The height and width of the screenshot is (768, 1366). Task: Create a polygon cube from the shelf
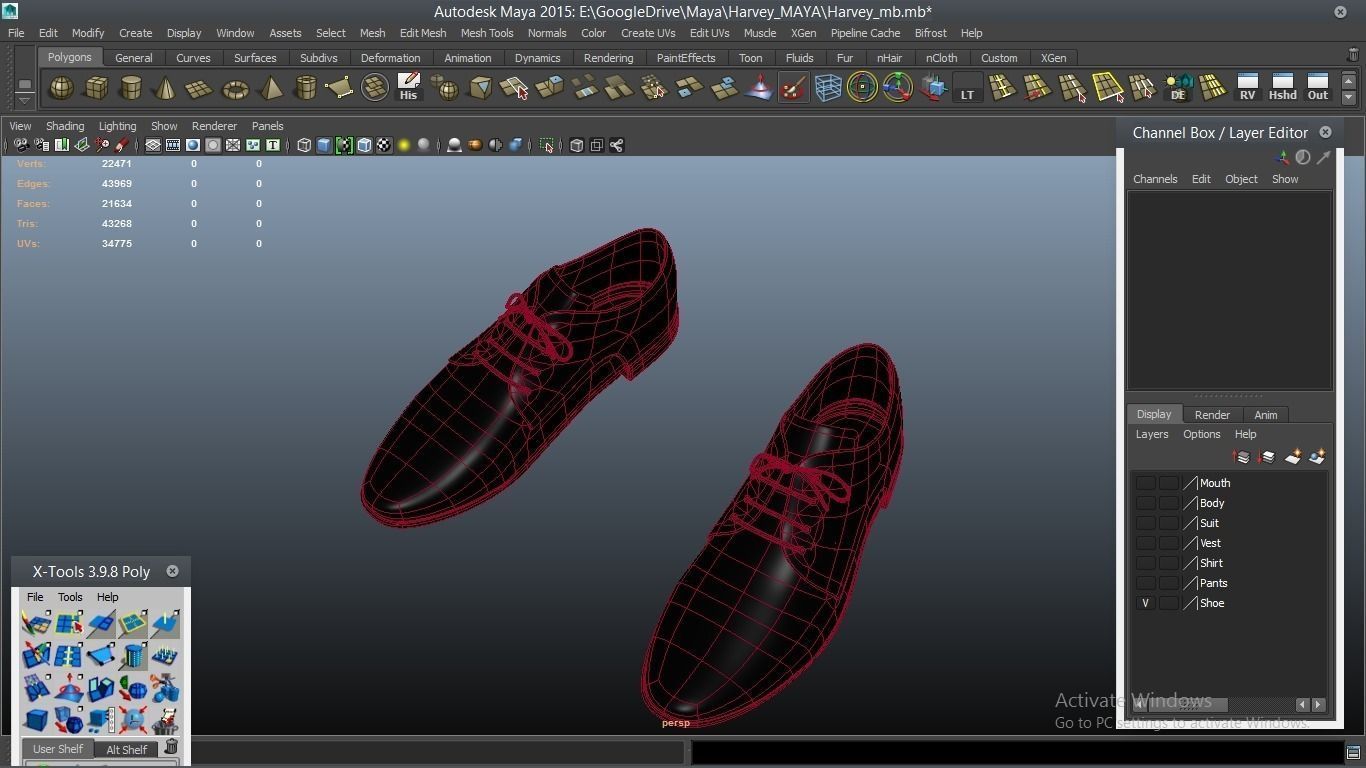(96, 88)
